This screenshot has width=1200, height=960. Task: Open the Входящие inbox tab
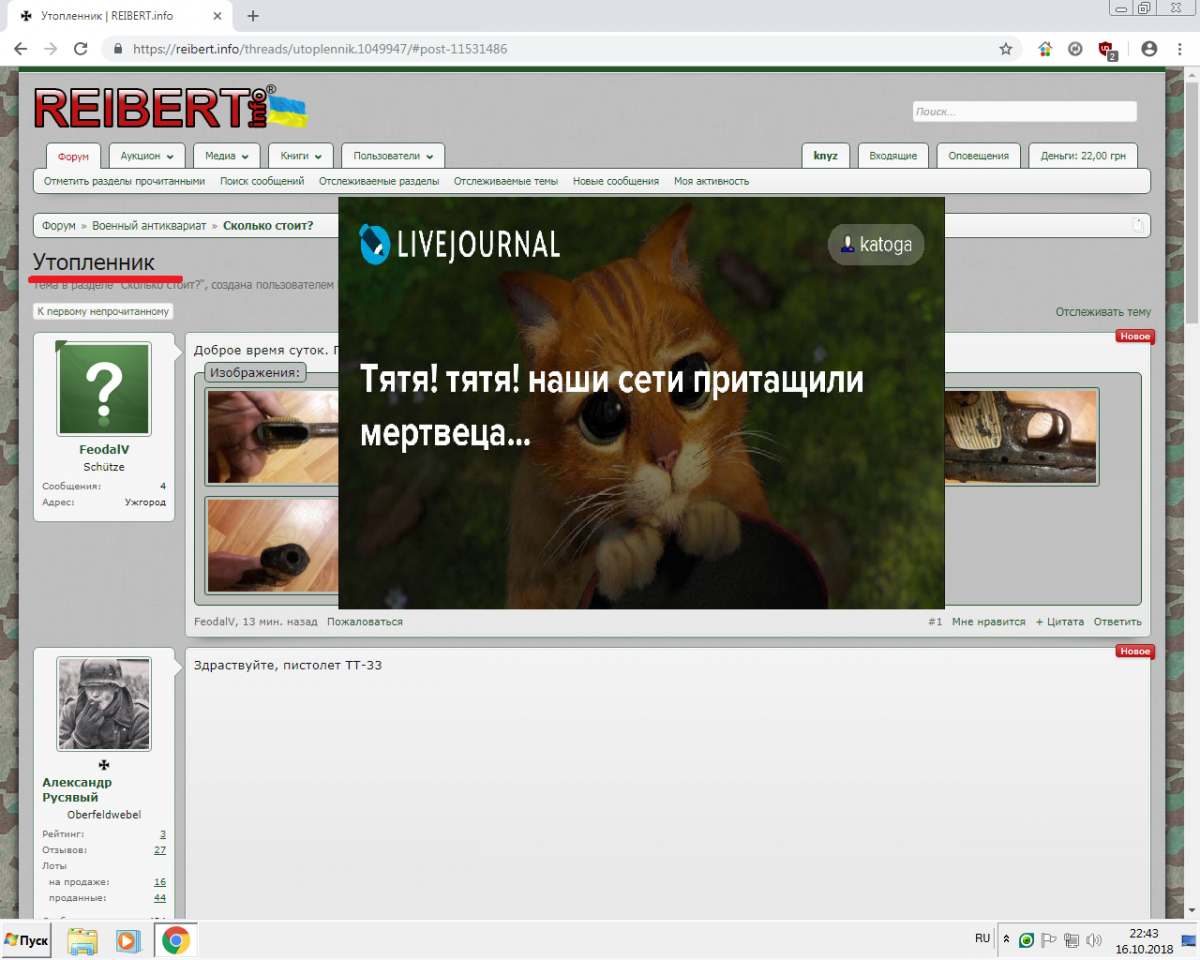[893, 156]
